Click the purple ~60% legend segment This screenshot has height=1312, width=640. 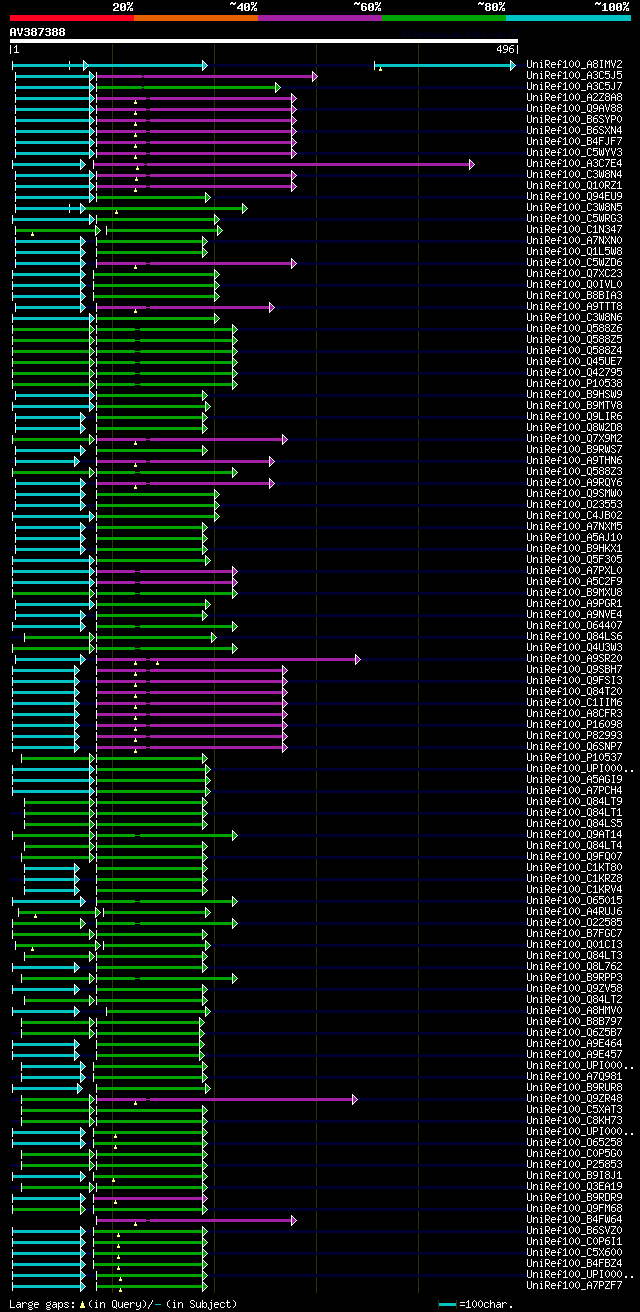click(320, 18)
